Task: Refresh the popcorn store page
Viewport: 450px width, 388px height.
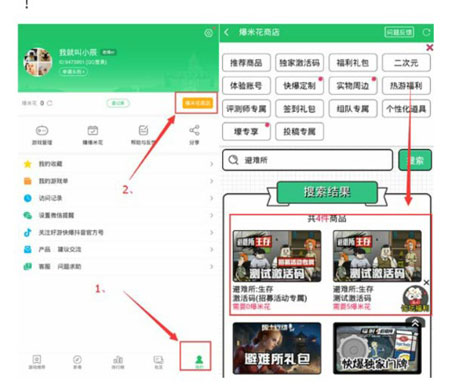Action: click(x=426, y=32)
